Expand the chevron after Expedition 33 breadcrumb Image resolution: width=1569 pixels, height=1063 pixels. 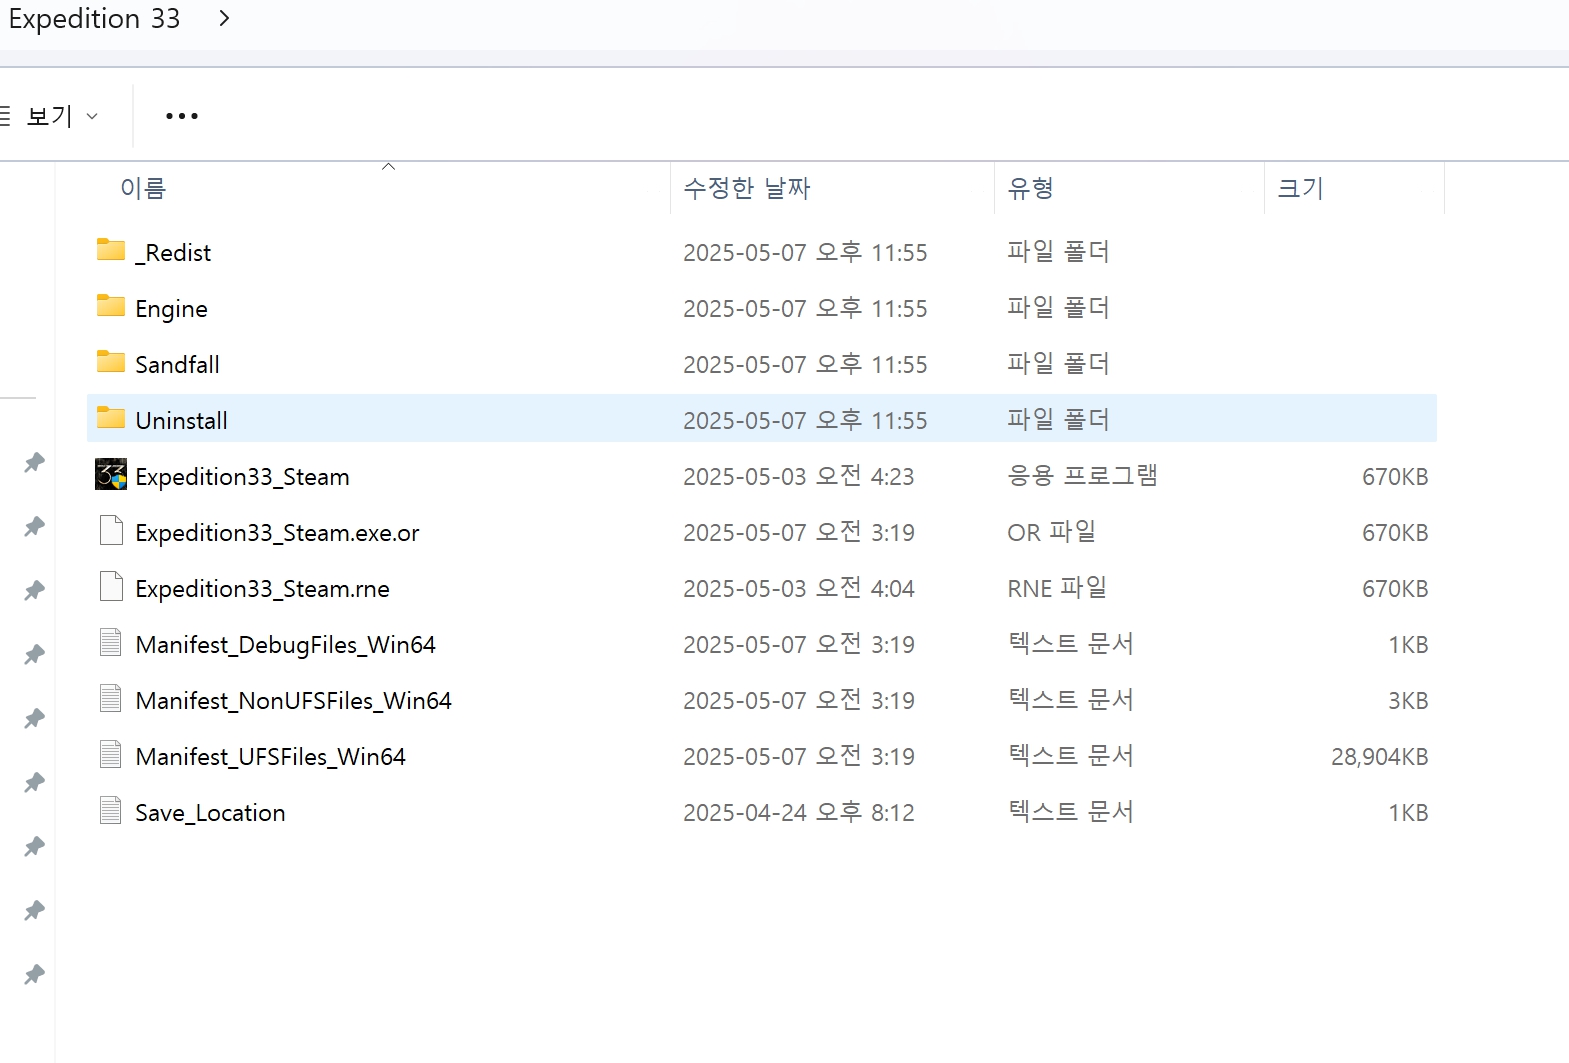click(224, 18)
